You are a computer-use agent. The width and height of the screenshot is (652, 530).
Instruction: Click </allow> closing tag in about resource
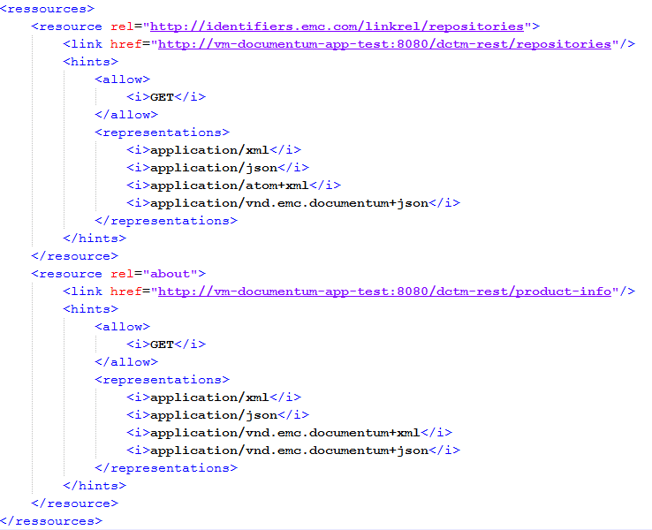(x=126, y=362)
